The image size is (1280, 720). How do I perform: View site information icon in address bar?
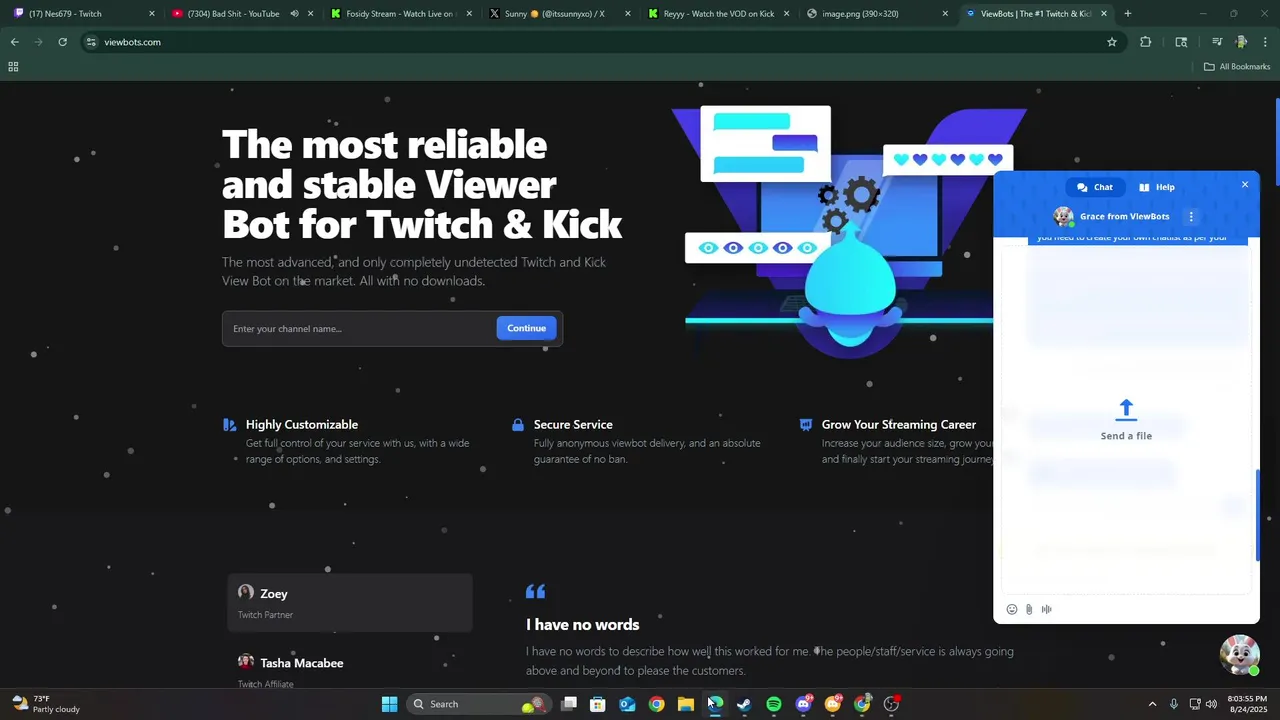pyautogui.click(x=91, y=42)
